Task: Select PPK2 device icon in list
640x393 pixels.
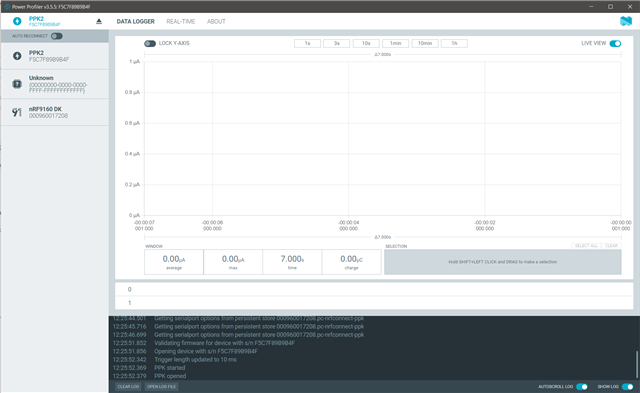Action: (x=17, y=56)
